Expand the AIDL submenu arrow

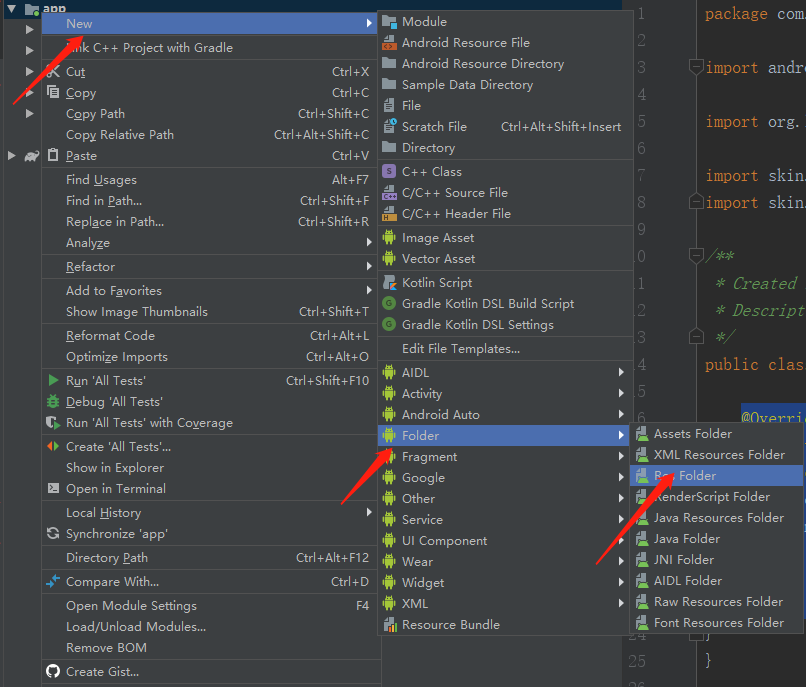621,372
